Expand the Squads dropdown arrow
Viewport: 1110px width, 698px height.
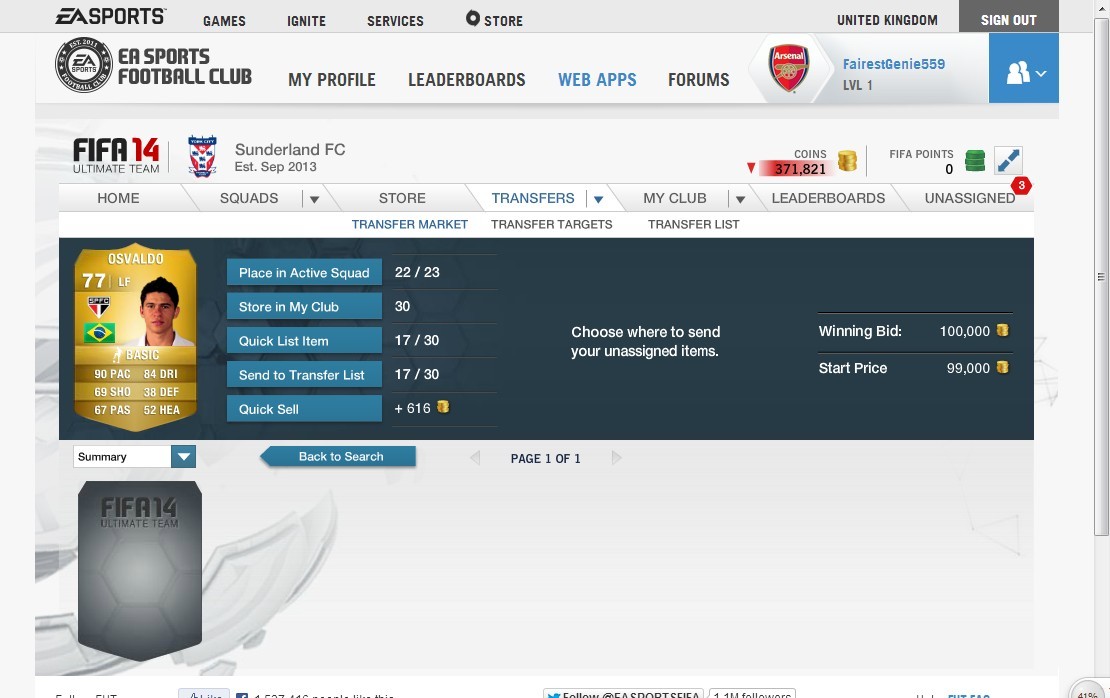(314, 199)
